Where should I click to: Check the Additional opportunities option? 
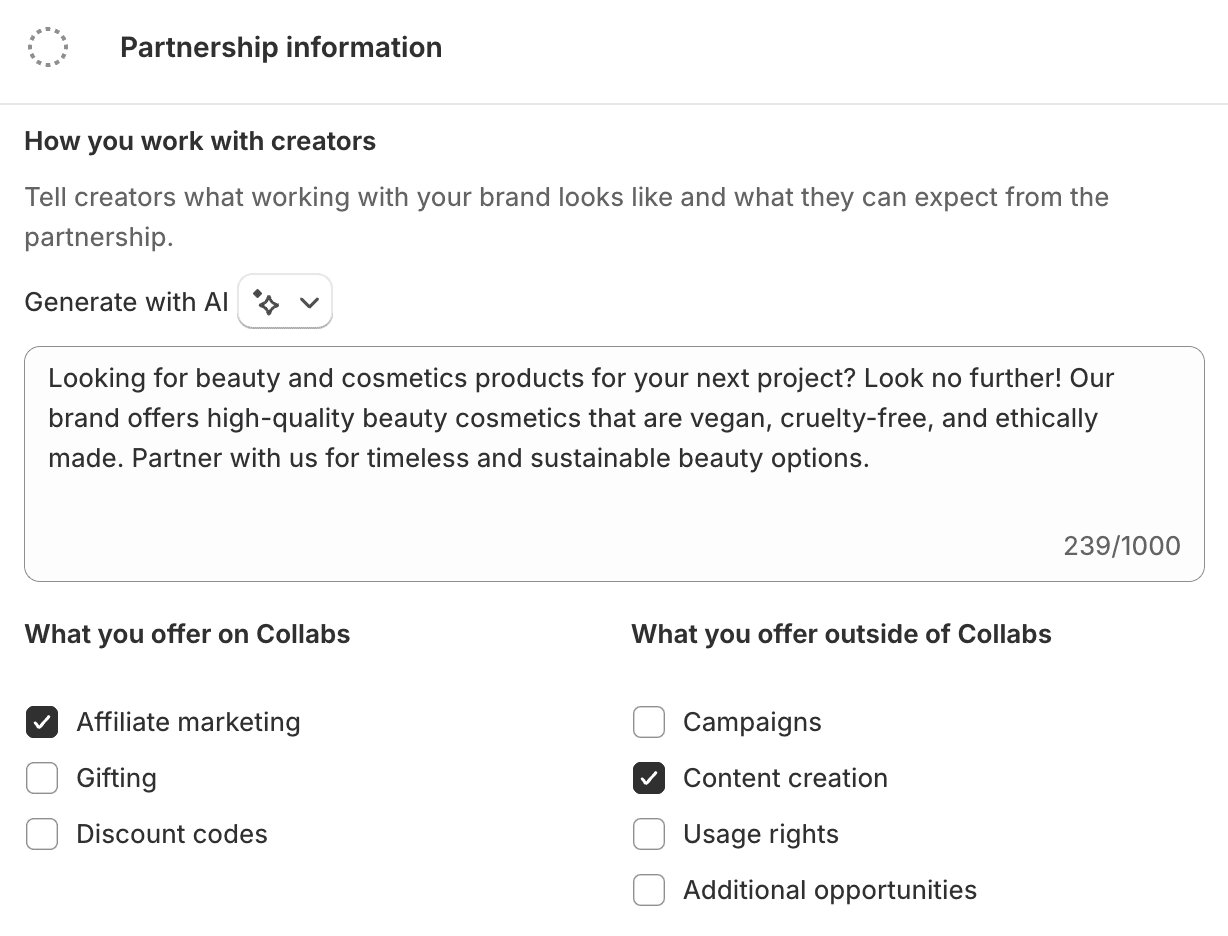tap(649, 890)
